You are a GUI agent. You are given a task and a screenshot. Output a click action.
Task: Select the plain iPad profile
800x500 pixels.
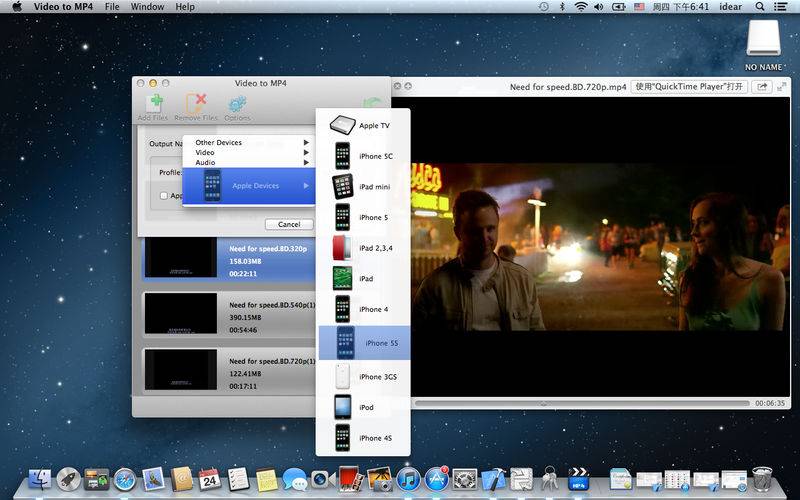[x=363, y=279]
